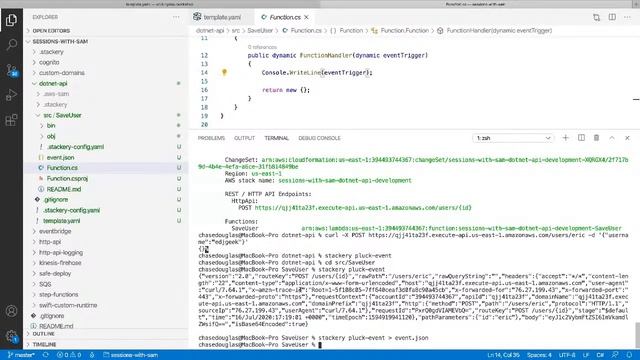Click the LF end-of-line status item
Image resolution: width=640 pixels, height=360 pixels.
[x=586, y=355]
